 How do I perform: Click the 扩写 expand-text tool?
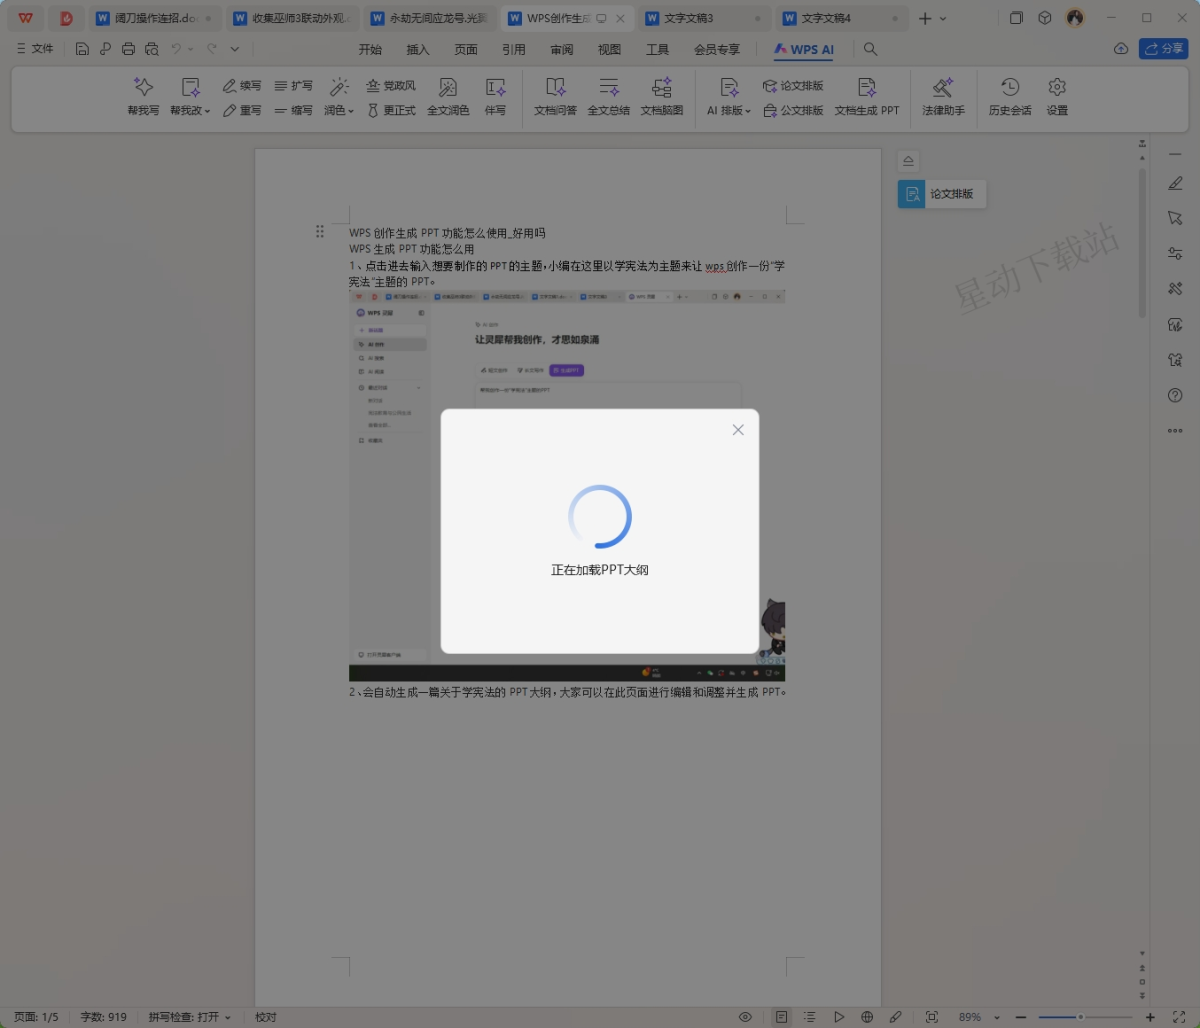tap(293, 86)
